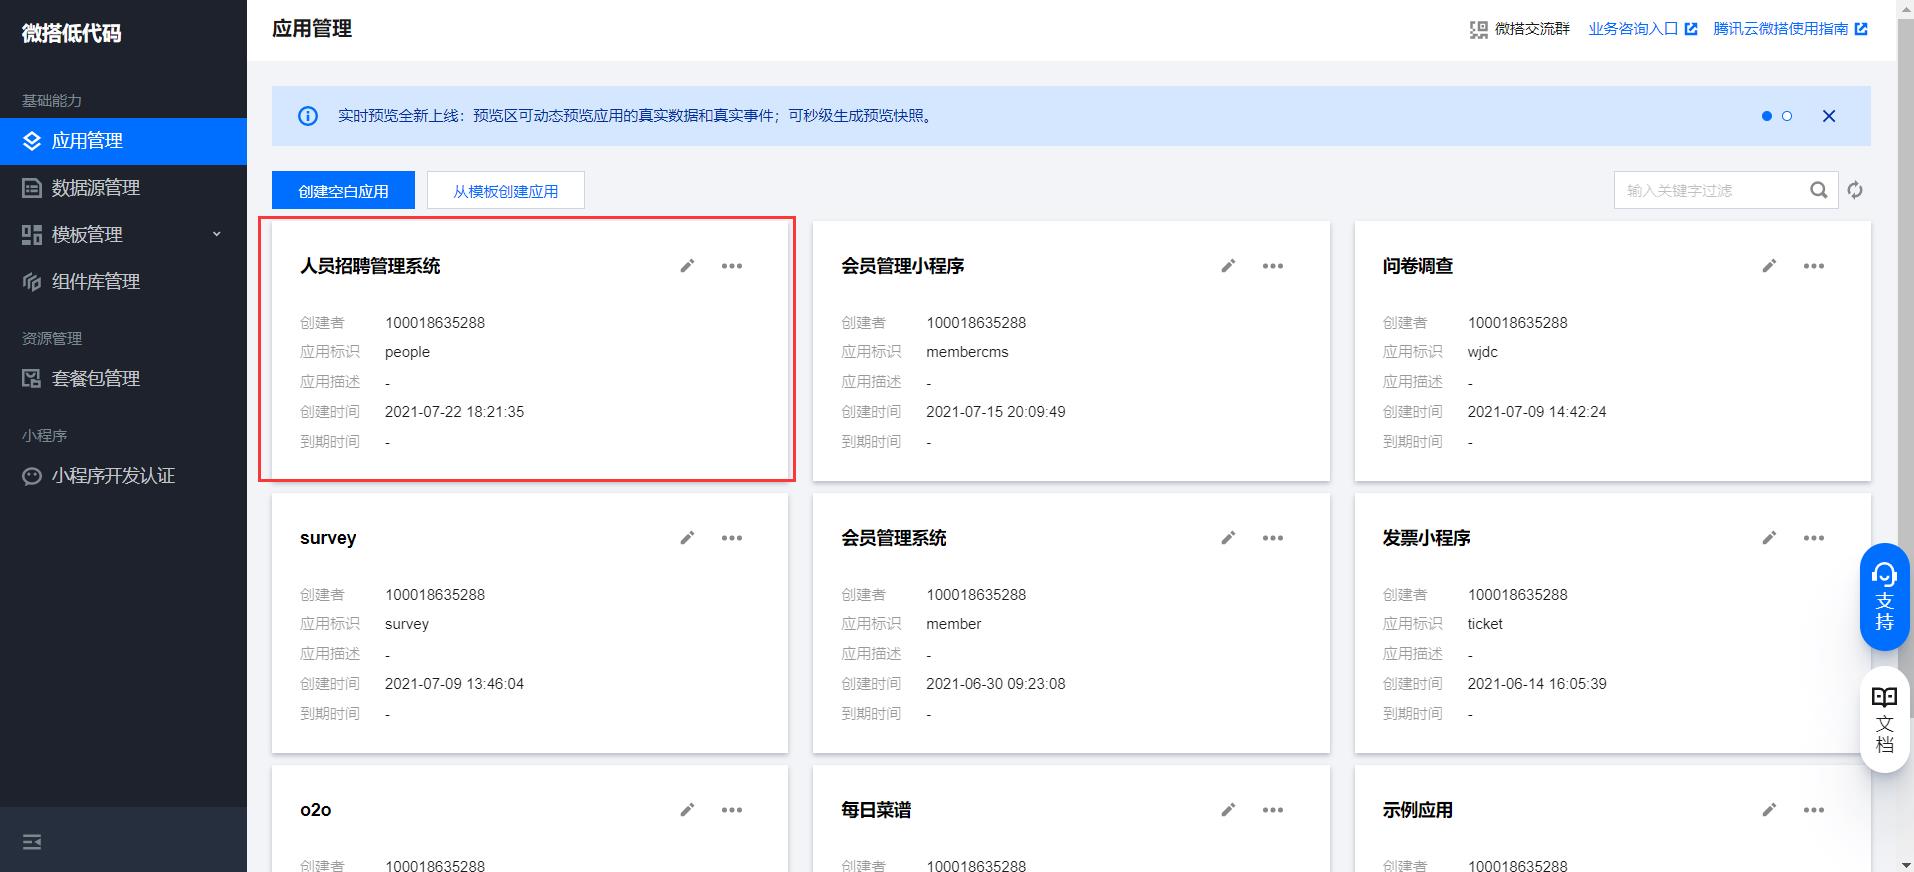The height and width of the screenshot is (872, 1914).
Task: Collapse the left sidebar menu
Action: tap(32, 842)
